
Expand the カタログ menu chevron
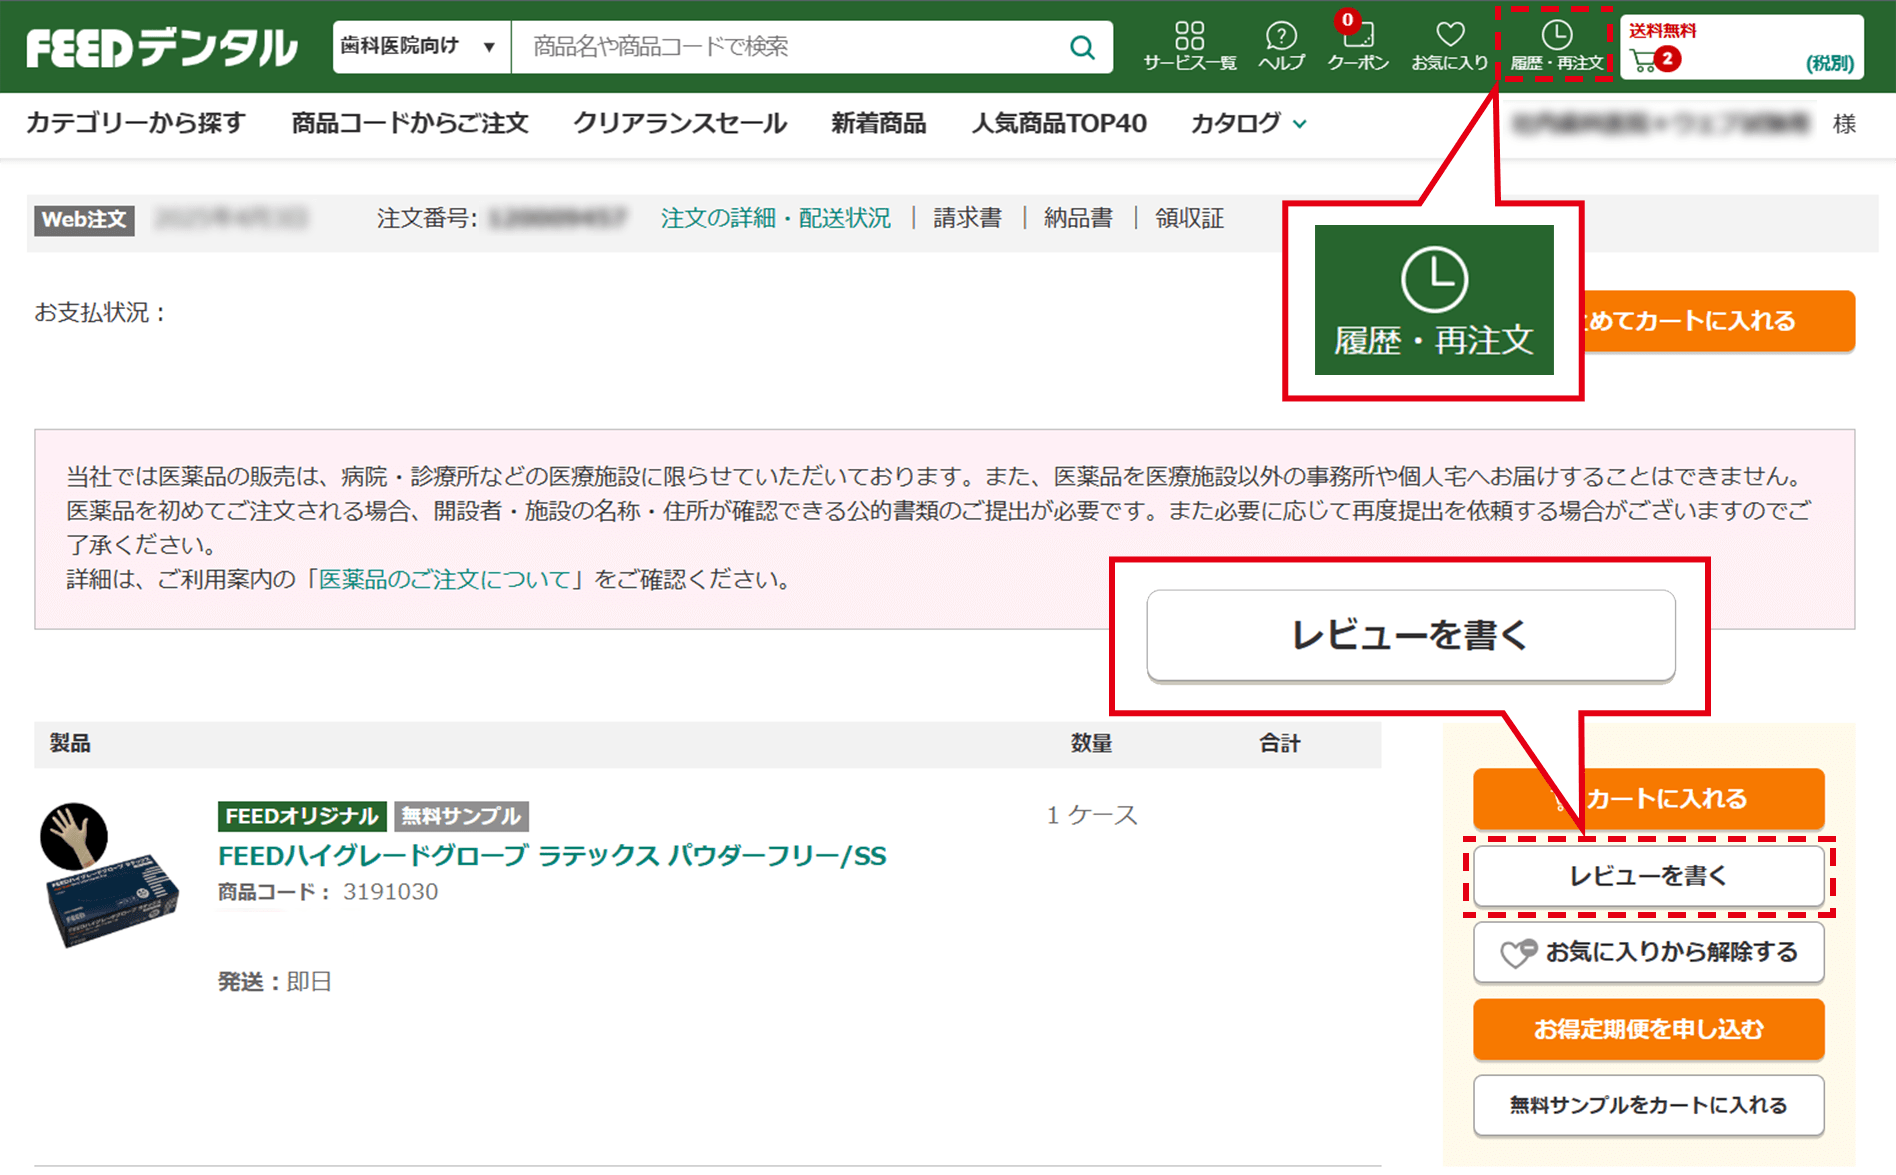(x=1301, y=124)
